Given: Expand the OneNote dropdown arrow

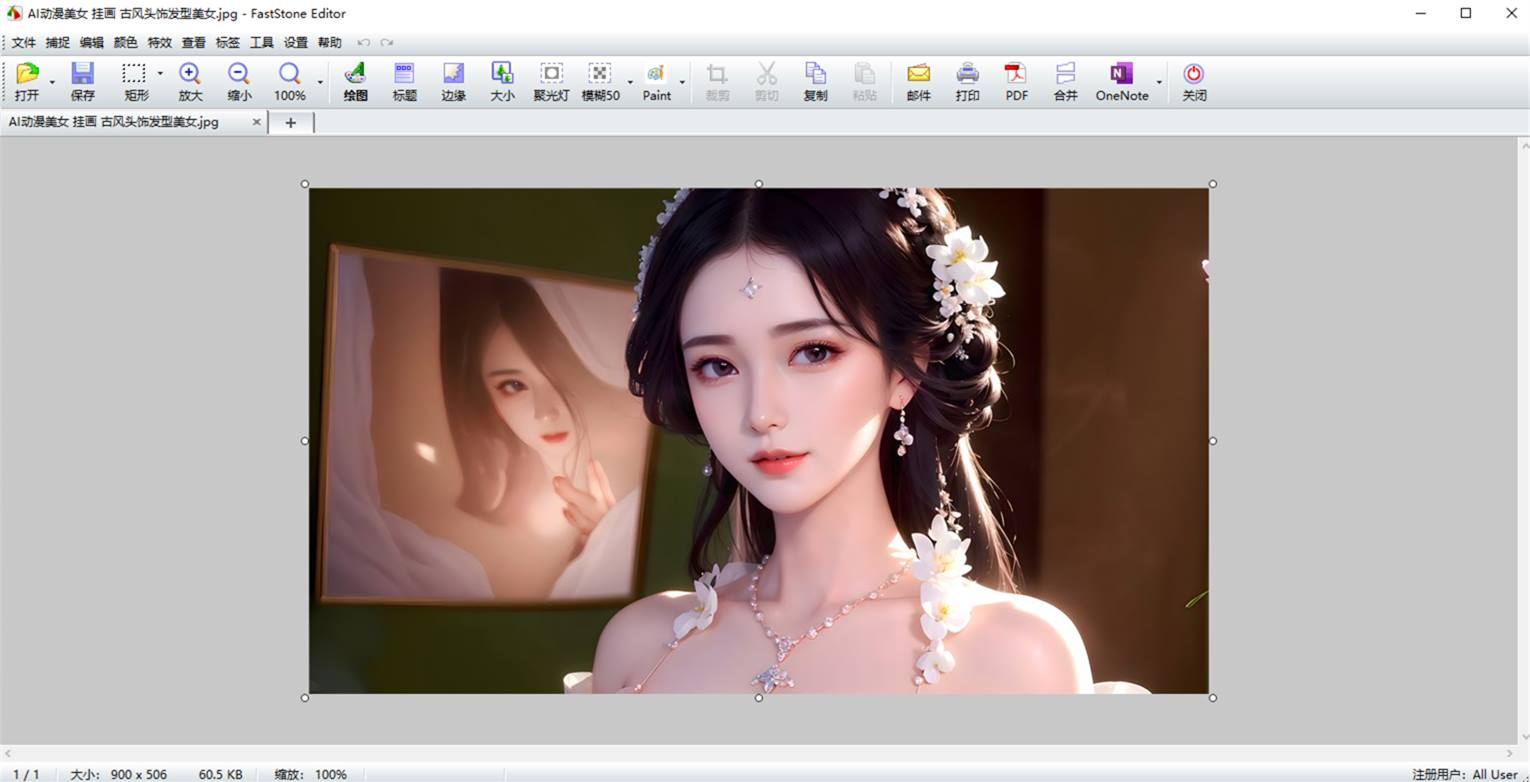Looking at the screenshot, I should 1159,82.
